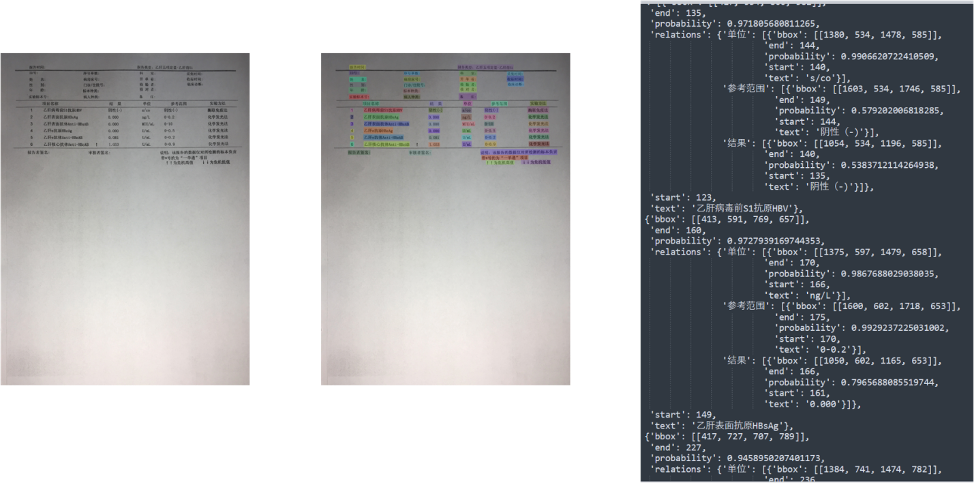974x483 pixels.
Task: Click bbox [[413, 591, 769, 657]]
Action: coord(727,219)
